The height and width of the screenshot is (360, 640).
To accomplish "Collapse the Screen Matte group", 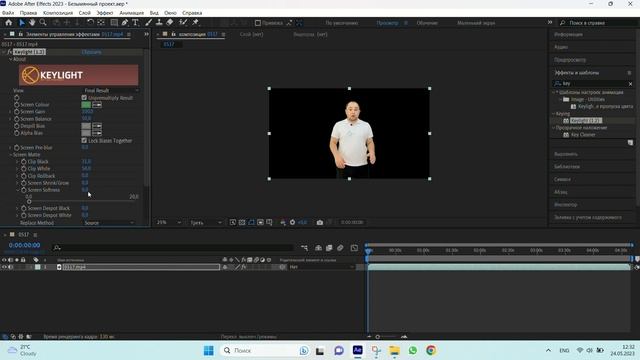I will [11, 155].
